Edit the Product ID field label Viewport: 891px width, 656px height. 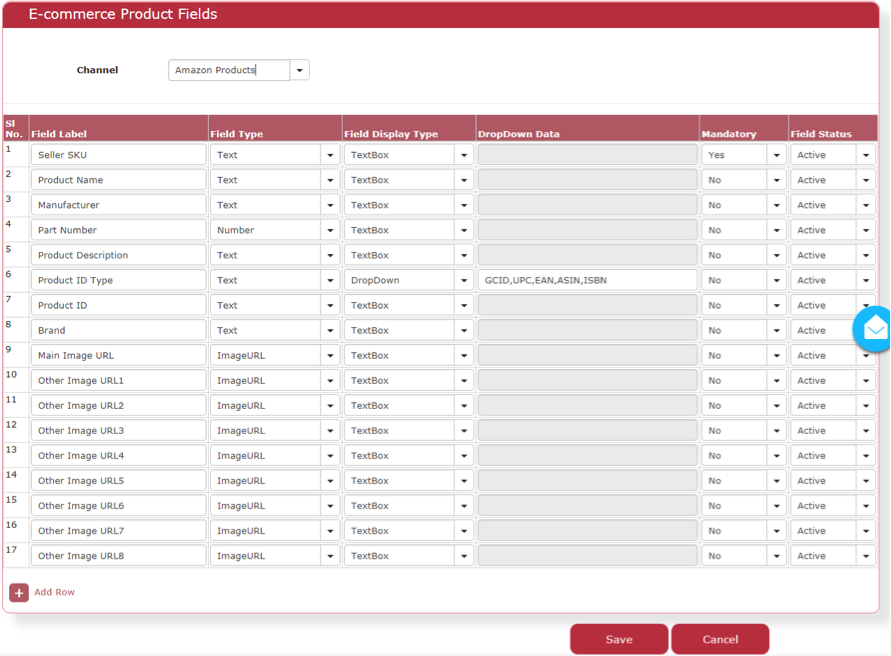tap(119, 305)
